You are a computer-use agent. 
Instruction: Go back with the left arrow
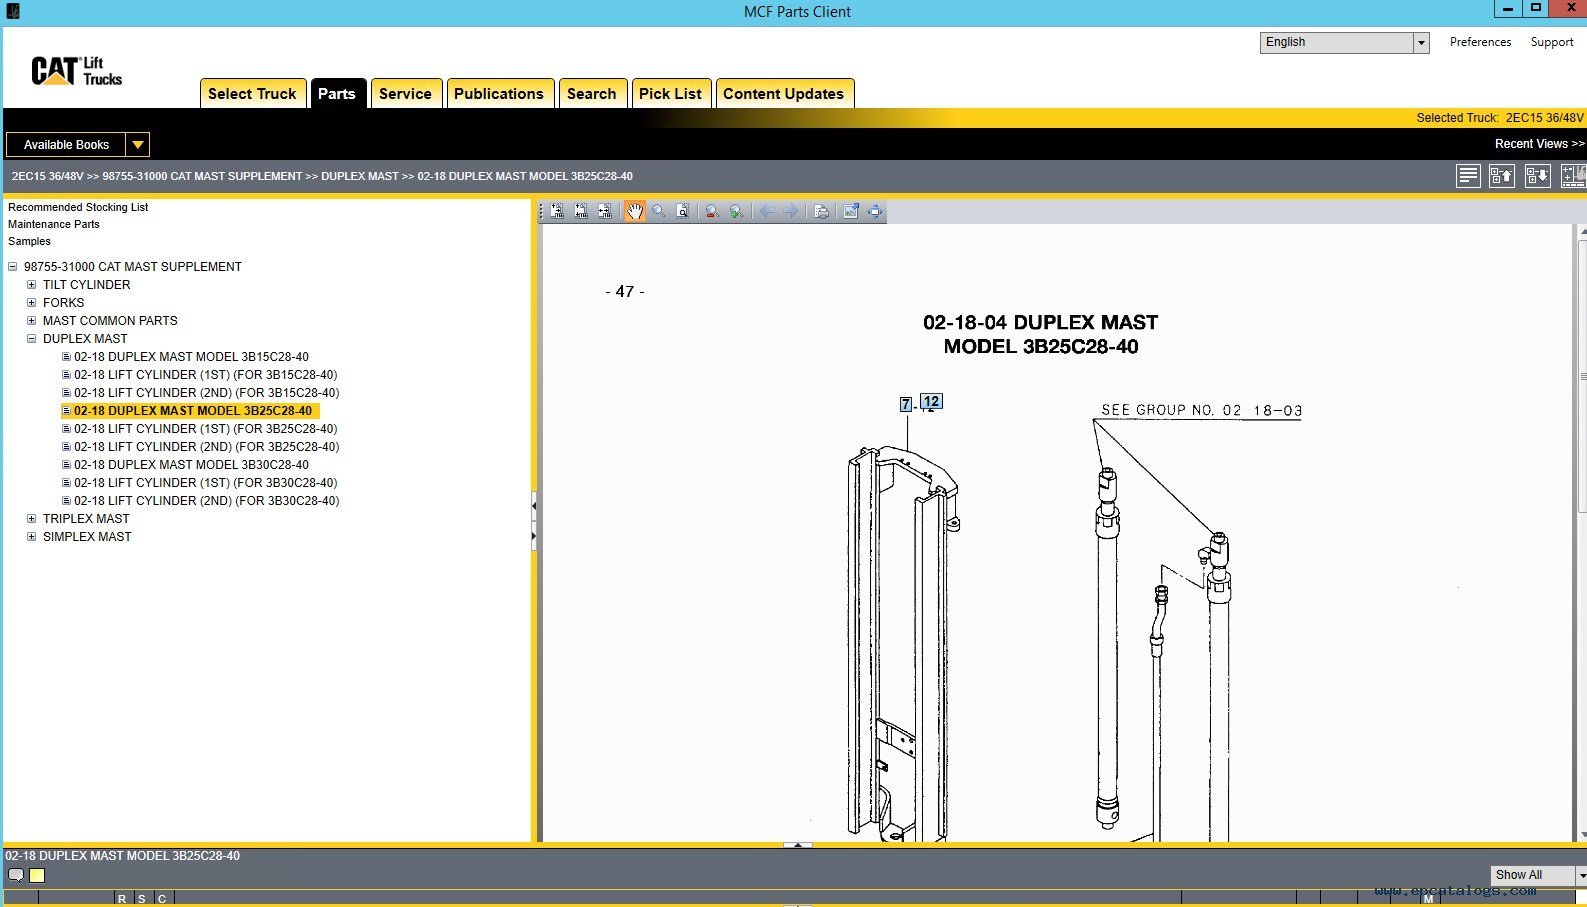pyautogui.click(x=766, y=211)
